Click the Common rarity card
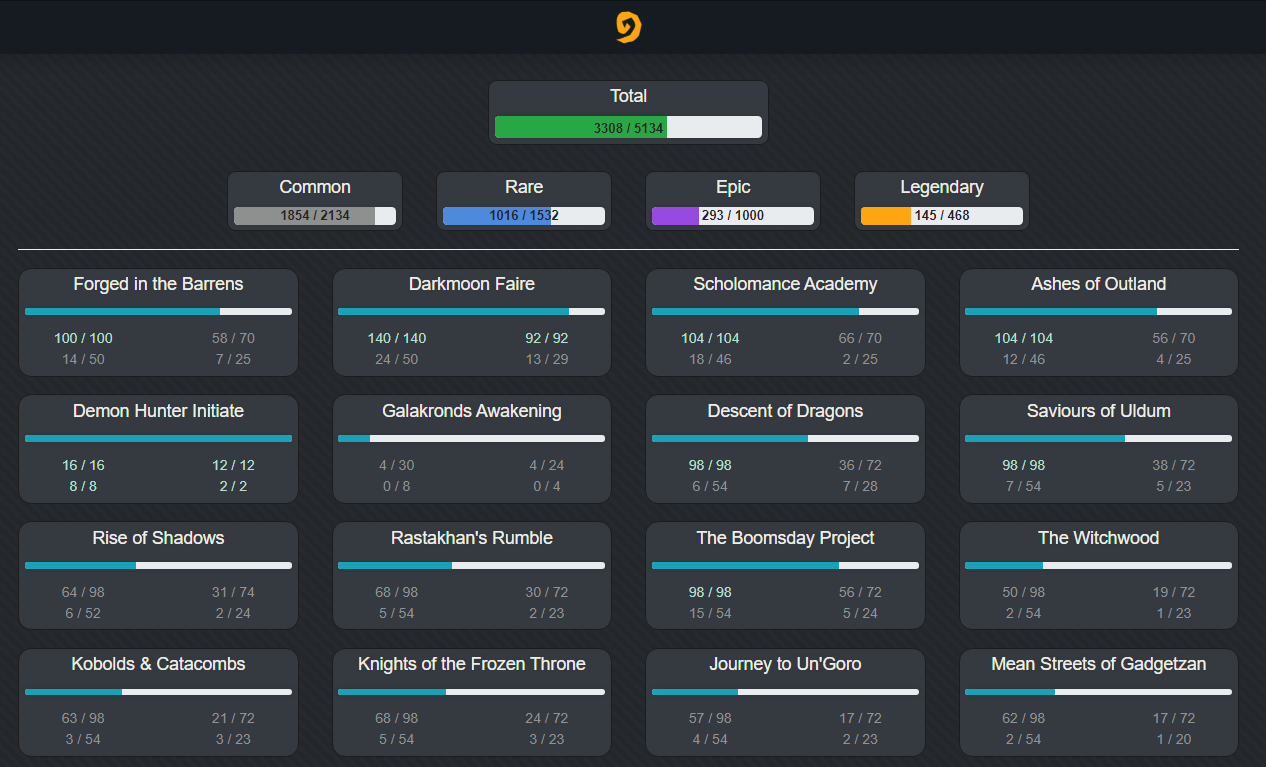The height and width of the screenshot is (767, 1266). [314, 200]
